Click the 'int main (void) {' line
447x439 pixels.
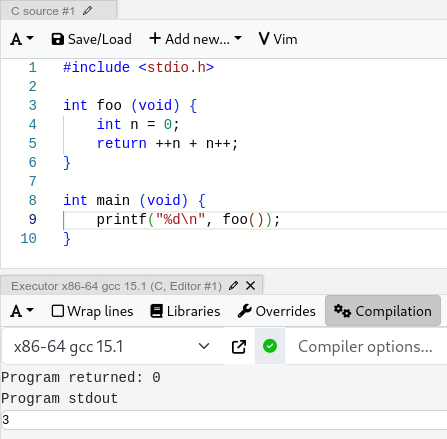click(x=134, y=201)
